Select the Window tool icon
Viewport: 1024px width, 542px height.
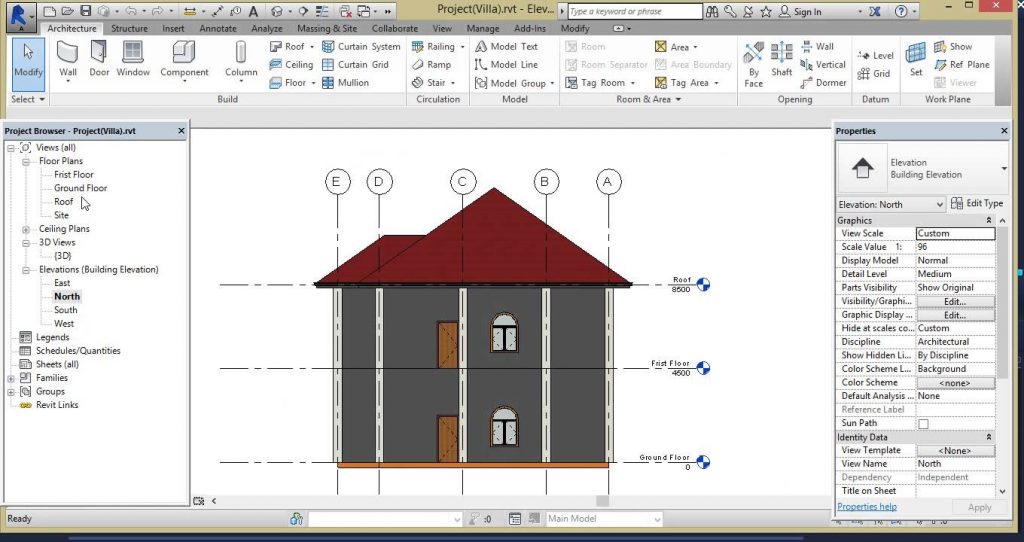133,56
